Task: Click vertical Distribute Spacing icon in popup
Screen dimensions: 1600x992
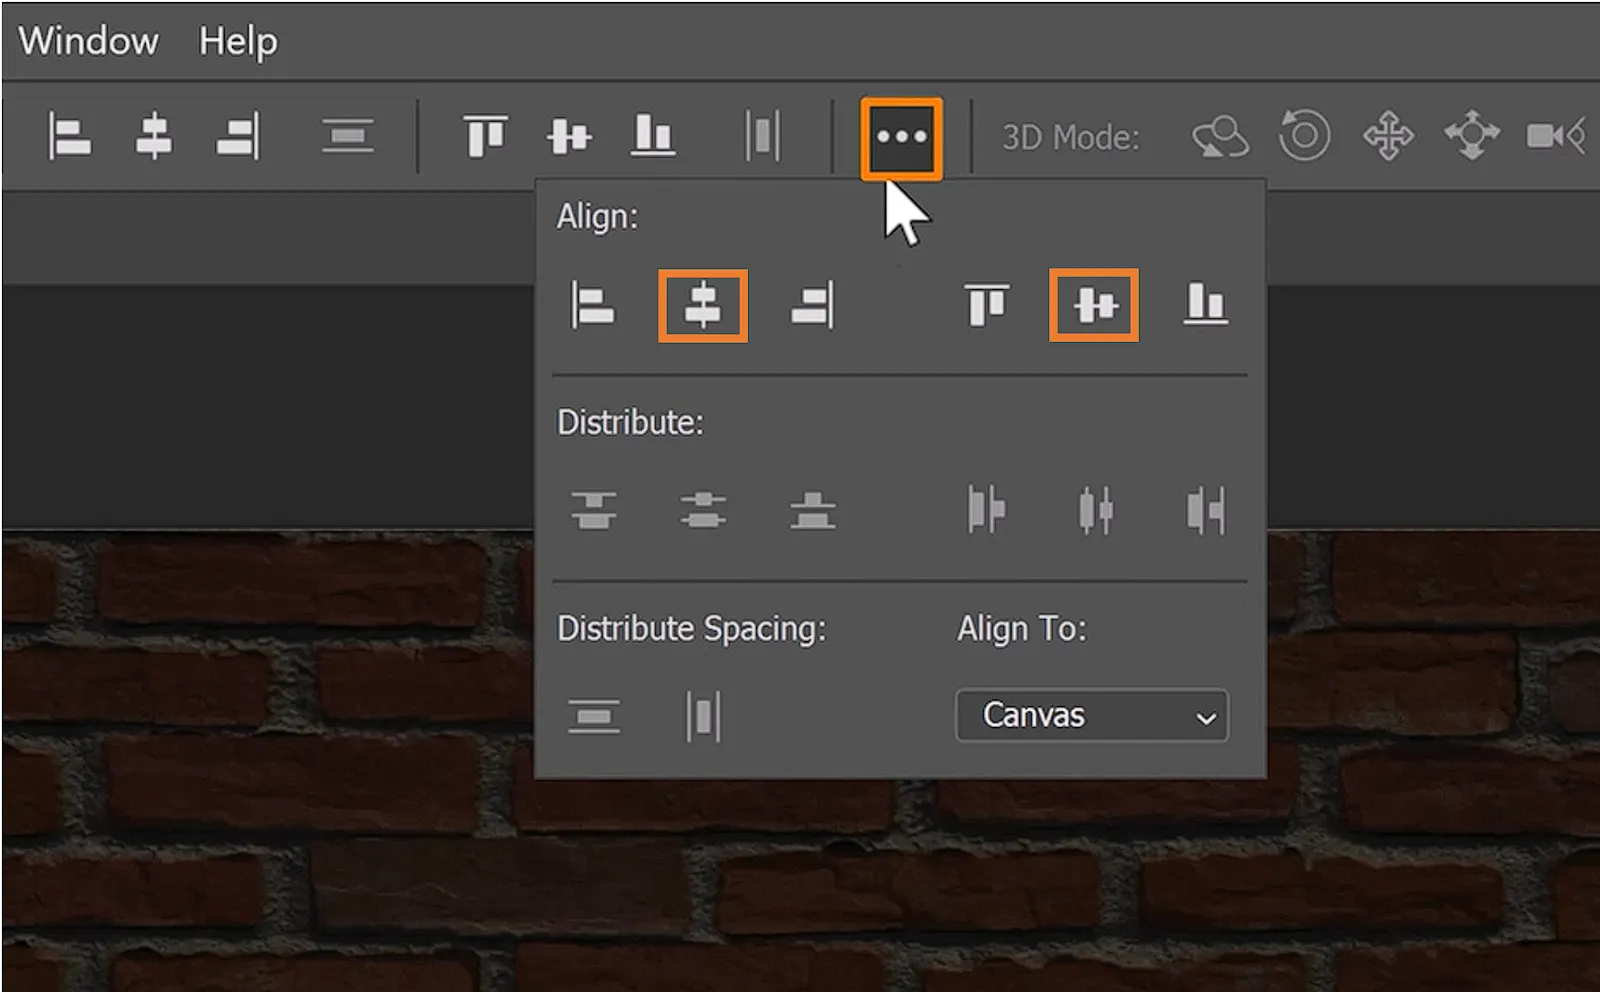Action: (x=593, y=716)
